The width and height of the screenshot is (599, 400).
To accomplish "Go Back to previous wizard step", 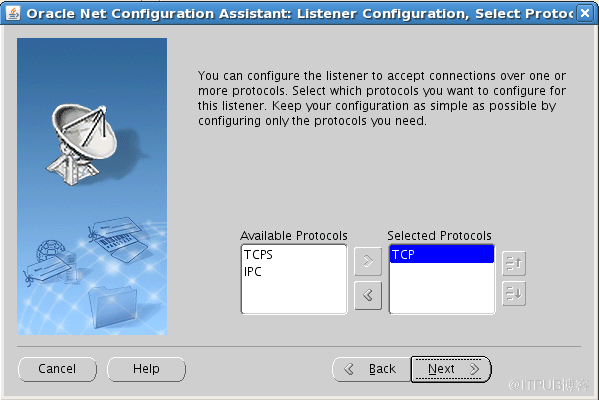I will coord(372,369).
